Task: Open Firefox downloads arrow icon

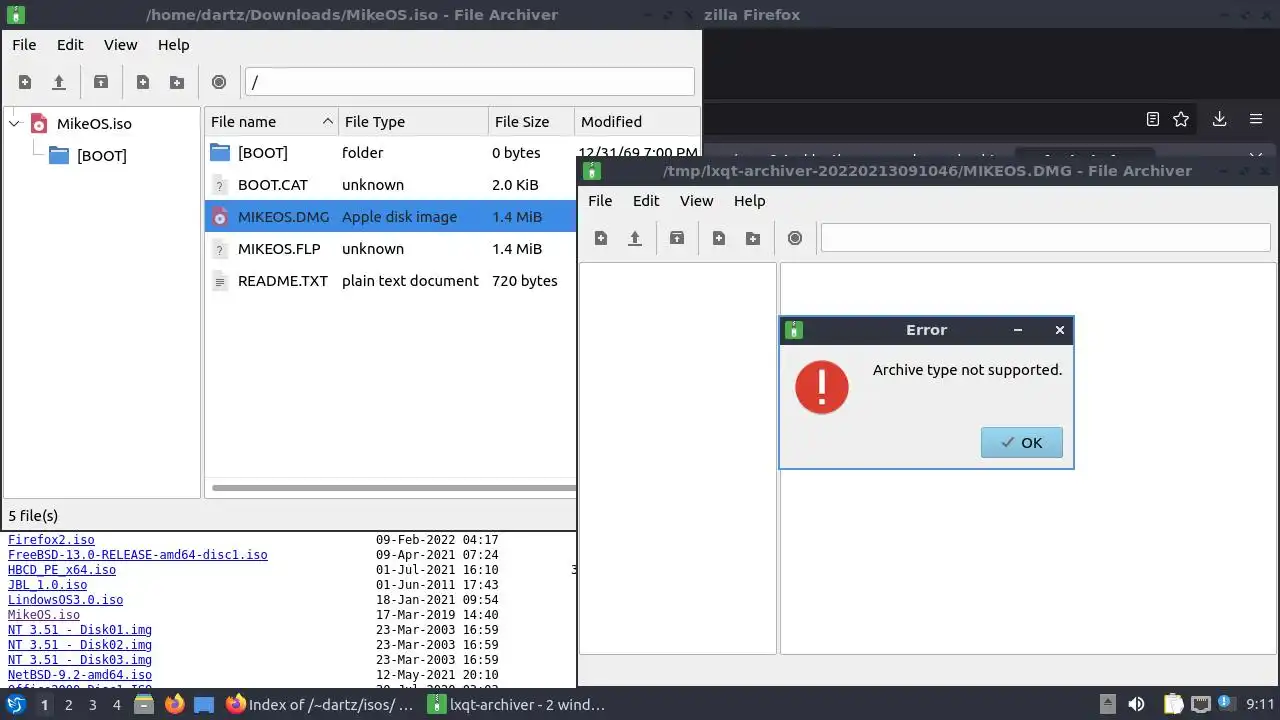Action: [1219, 119]
